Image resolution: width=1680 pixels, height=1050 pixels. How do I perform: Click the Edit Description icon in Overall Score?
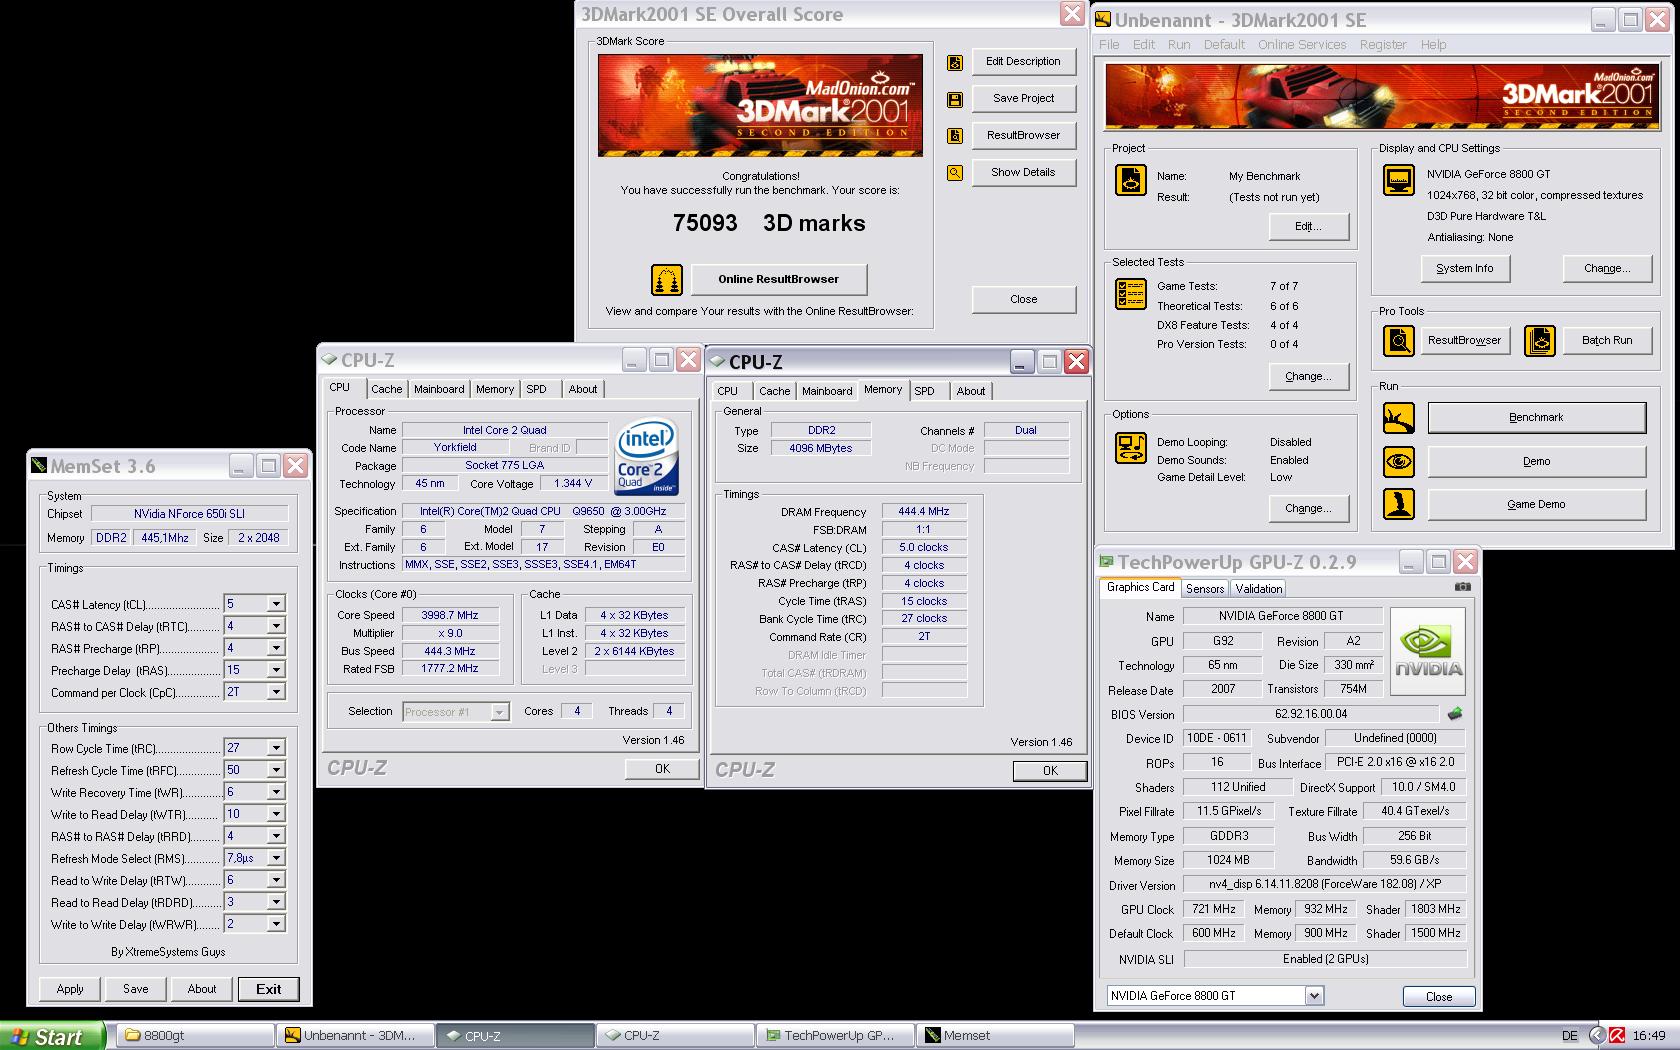pyautogui.click(x=955, y=62)
